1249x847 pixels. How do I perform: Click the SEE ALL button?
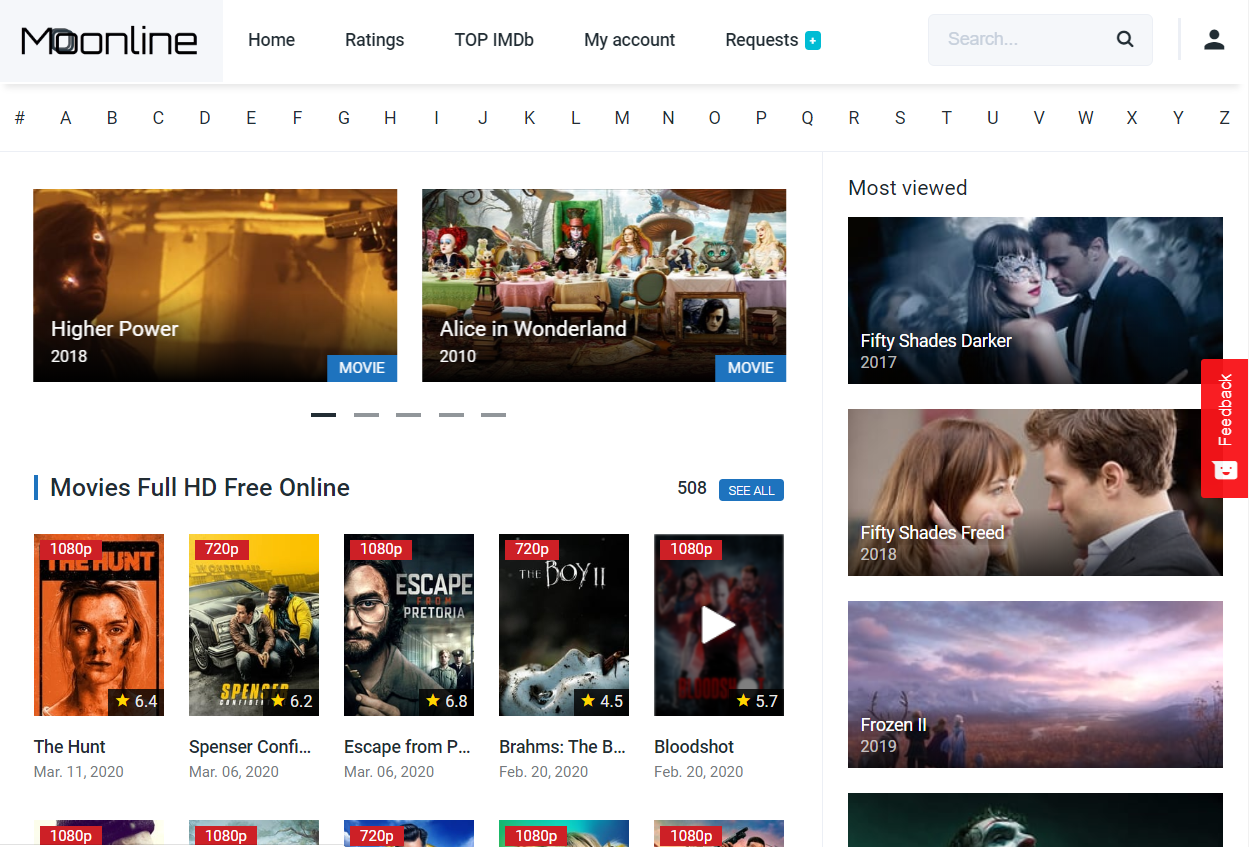(751, 490)
